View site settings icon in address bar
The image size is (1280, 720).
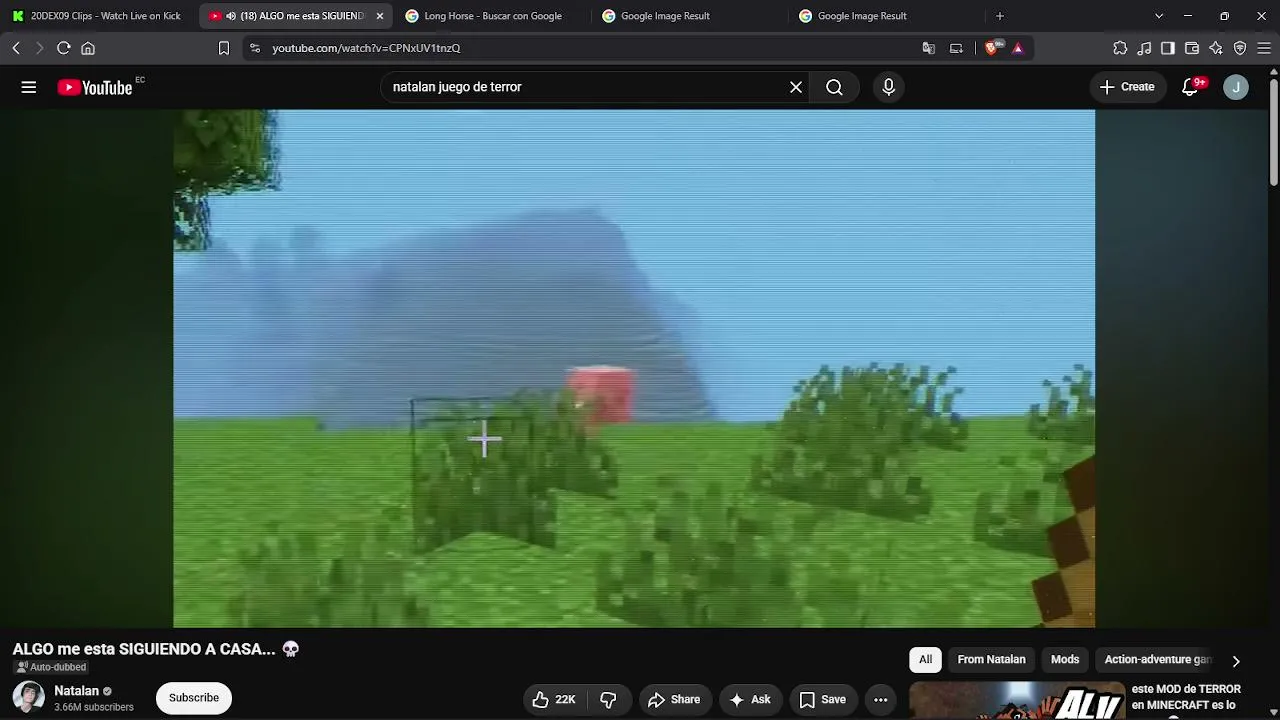(x=255, y=48)
